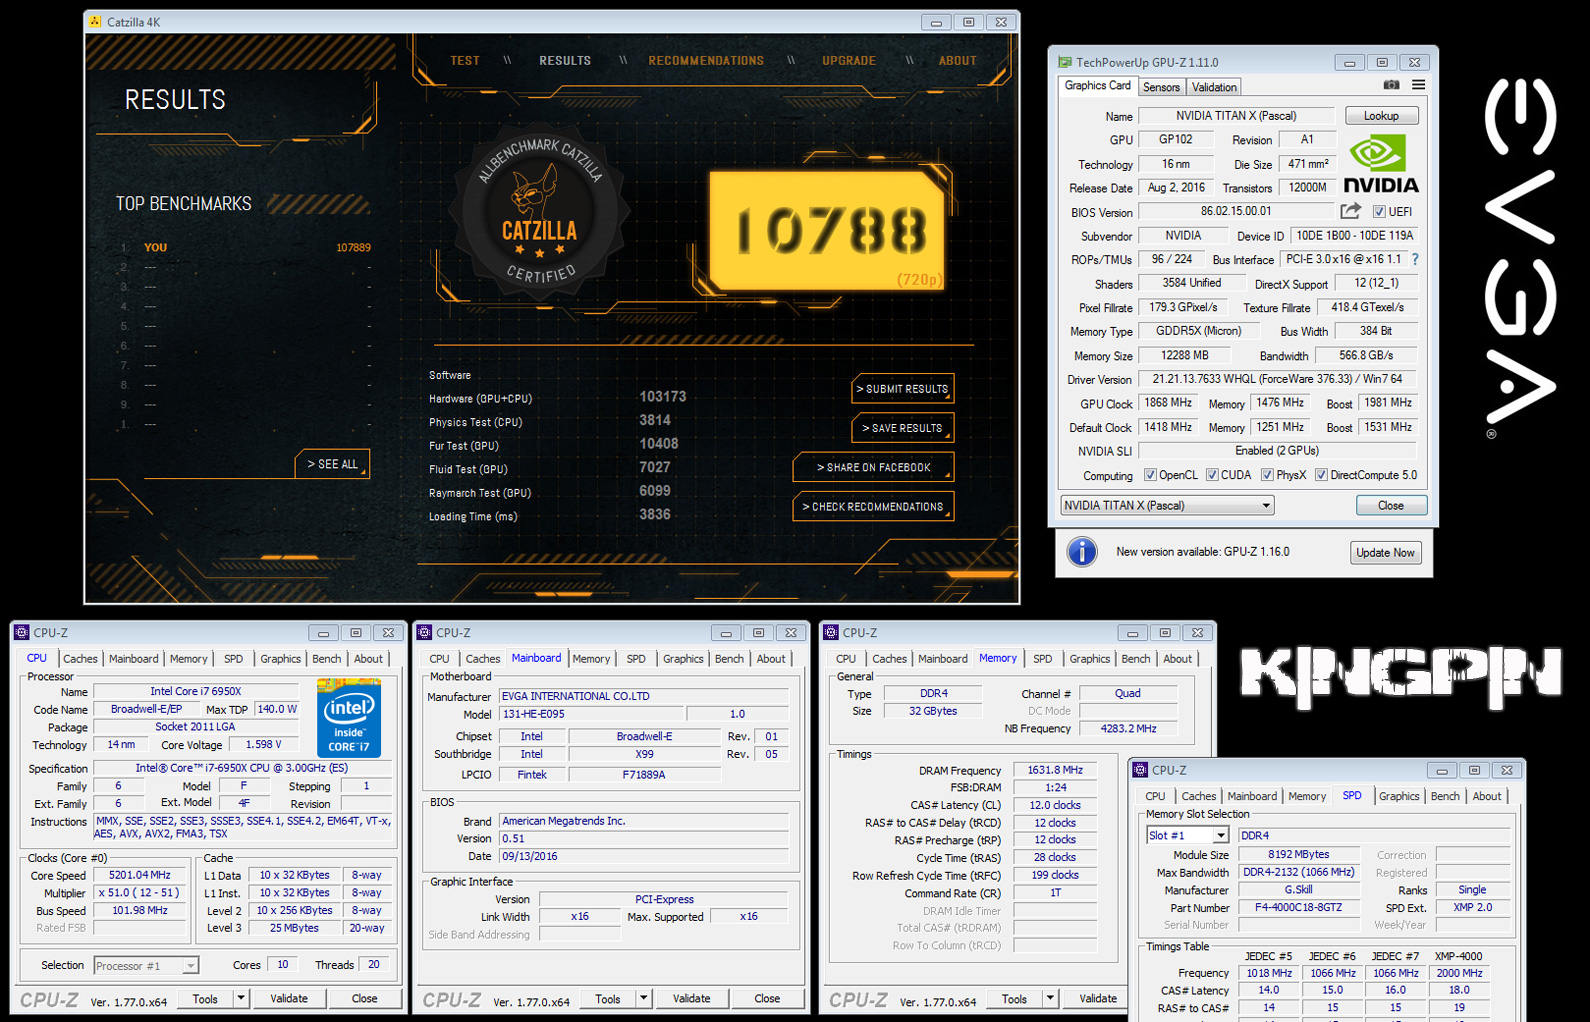Click the NVIDIA logo in GPU-Z
Screen dimensions: 1590x1022
1380,165
